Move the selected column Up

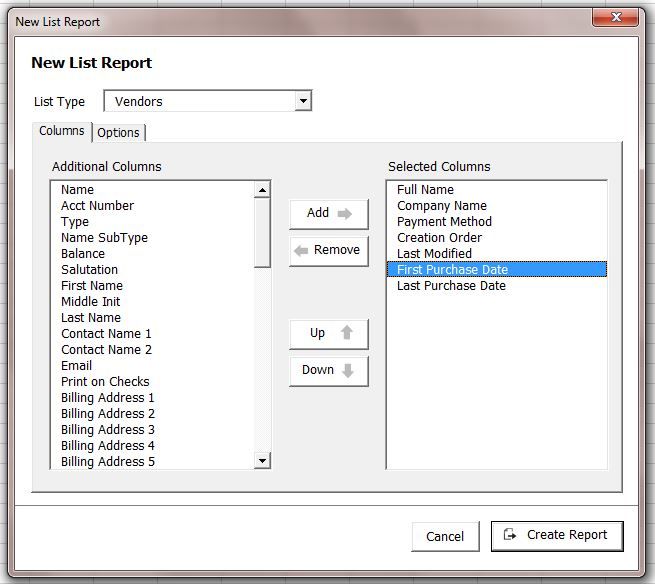click(x=329, y=333)
